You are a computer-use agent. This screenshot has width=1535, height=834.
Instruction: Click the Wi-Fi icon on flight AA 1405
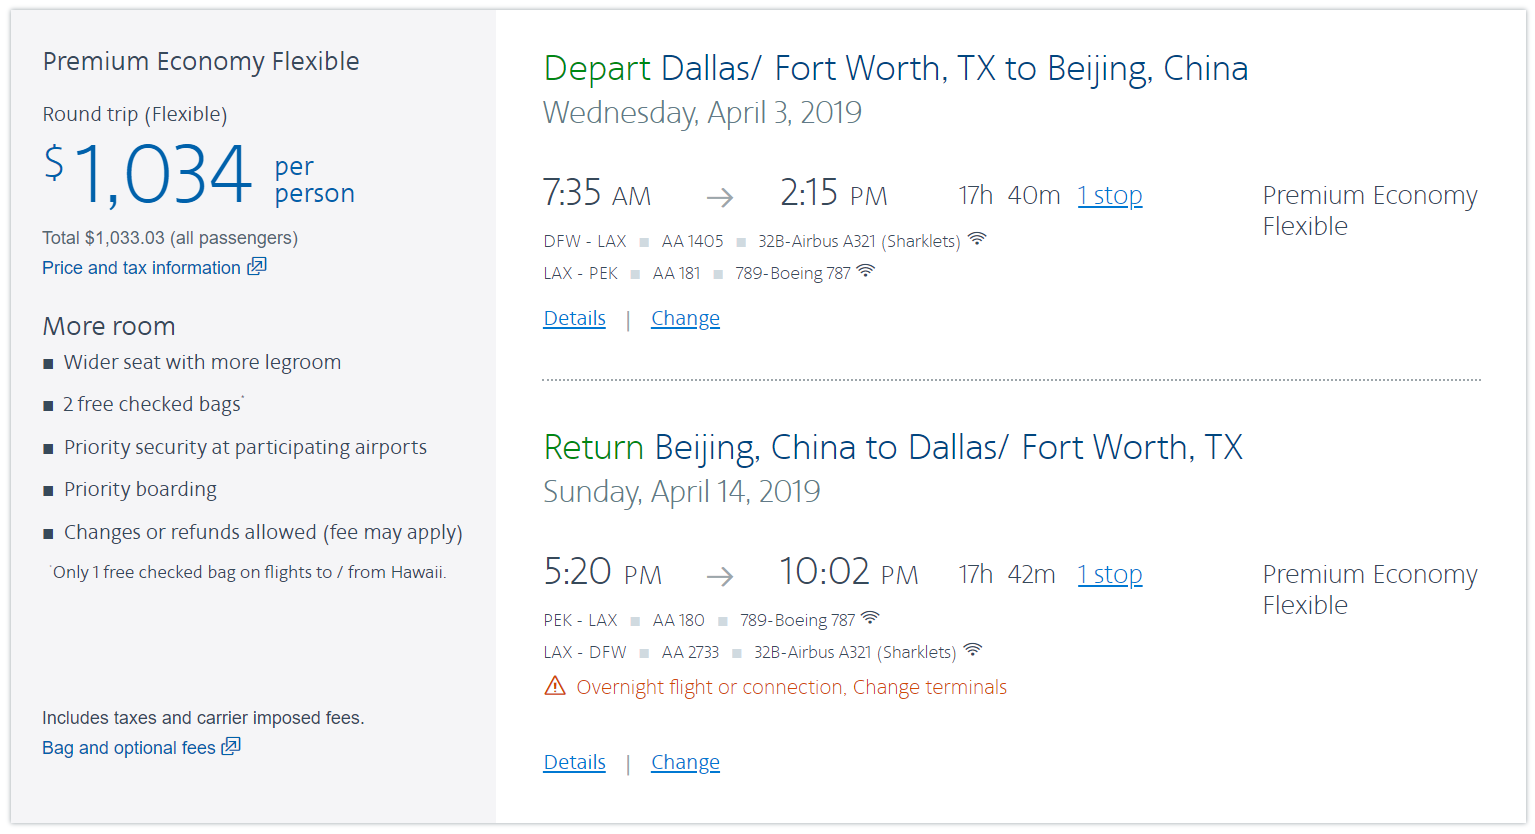pos(977,239)
